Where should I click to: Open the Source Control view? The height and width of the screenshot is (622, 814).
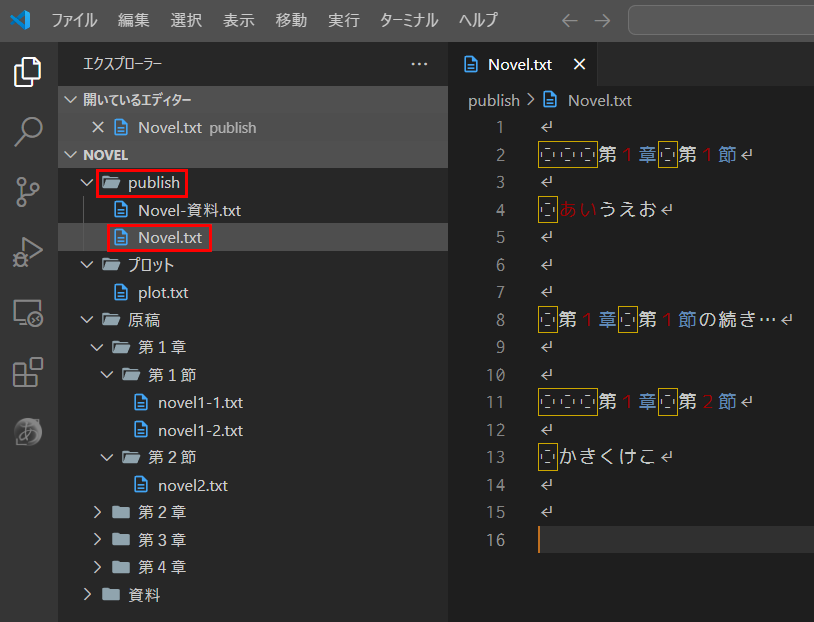coord(28,192)
